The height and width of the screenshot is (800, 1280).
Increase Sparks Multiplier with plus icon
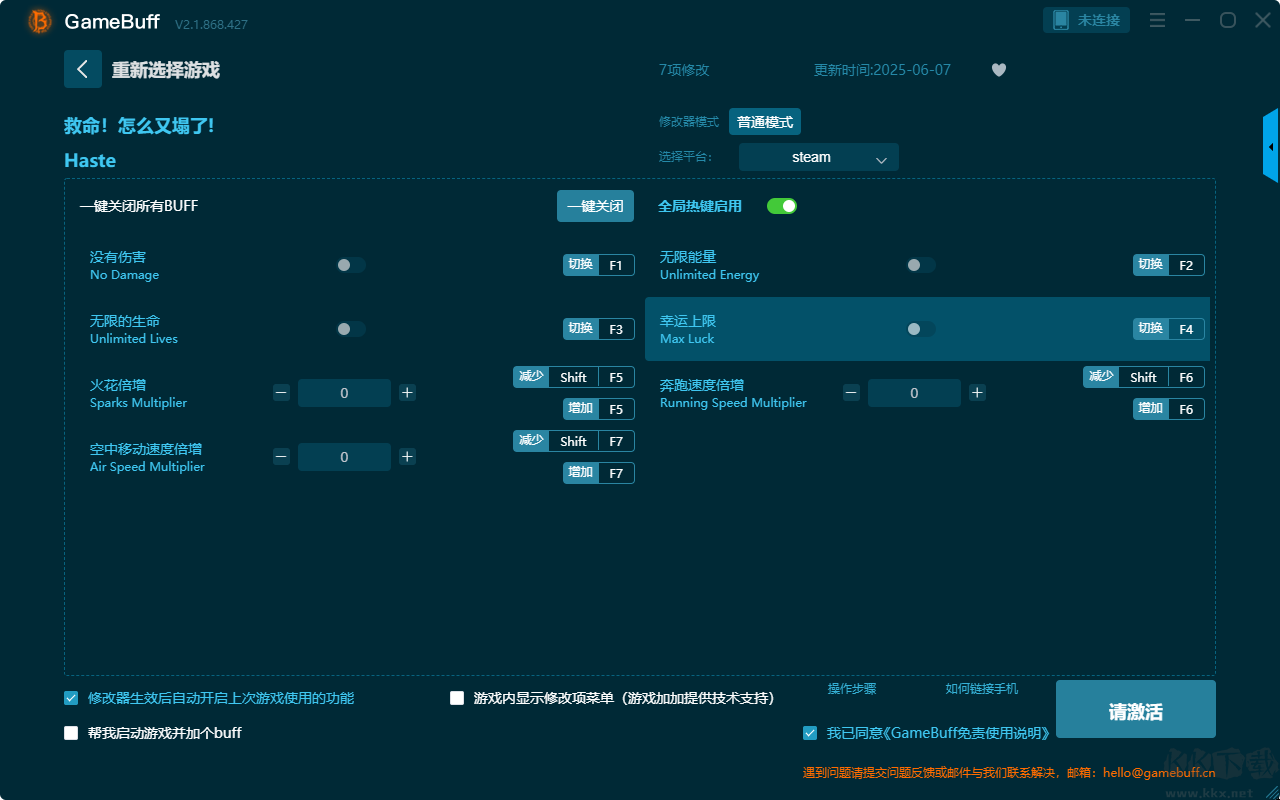click(407, 393)
